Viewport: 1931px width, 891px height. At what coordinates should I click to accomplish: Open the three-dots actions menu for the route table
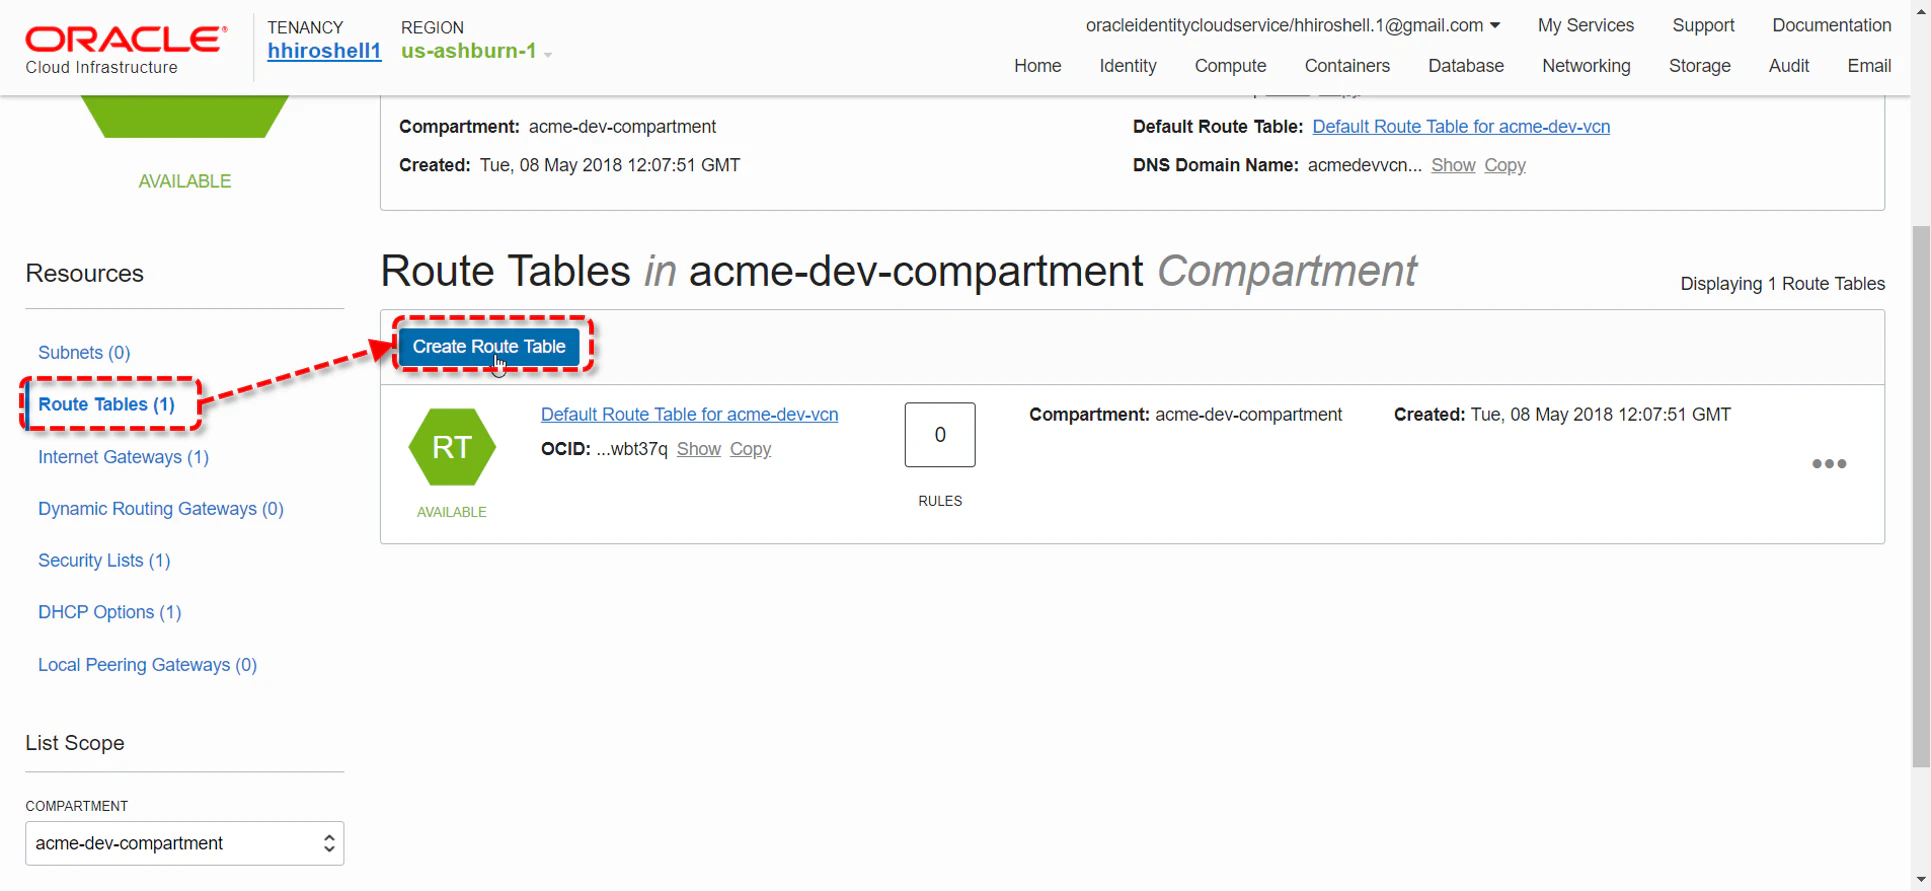pos(1829,464)
